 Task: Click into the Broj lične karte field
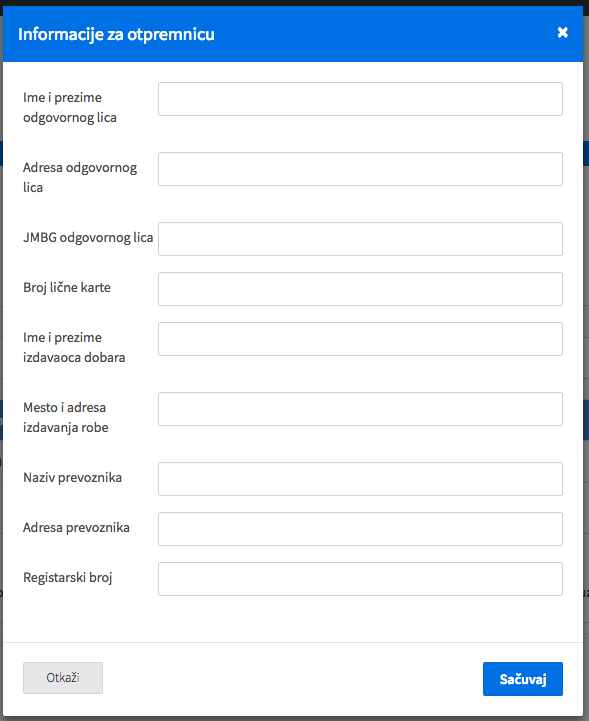pyautogui.click(x=360, y=289)
